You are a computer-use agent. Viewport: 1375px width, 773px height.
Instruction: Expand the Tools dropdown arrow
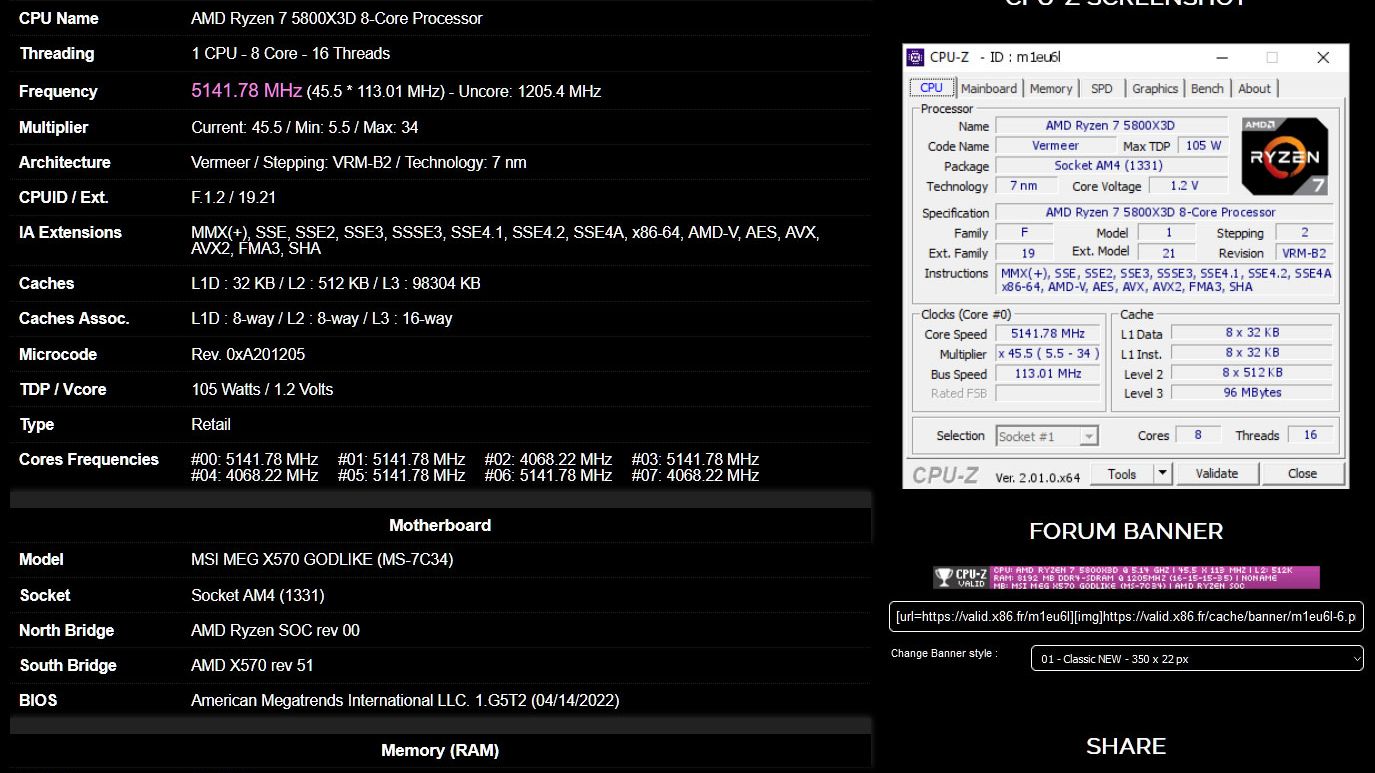(1163, 474)
